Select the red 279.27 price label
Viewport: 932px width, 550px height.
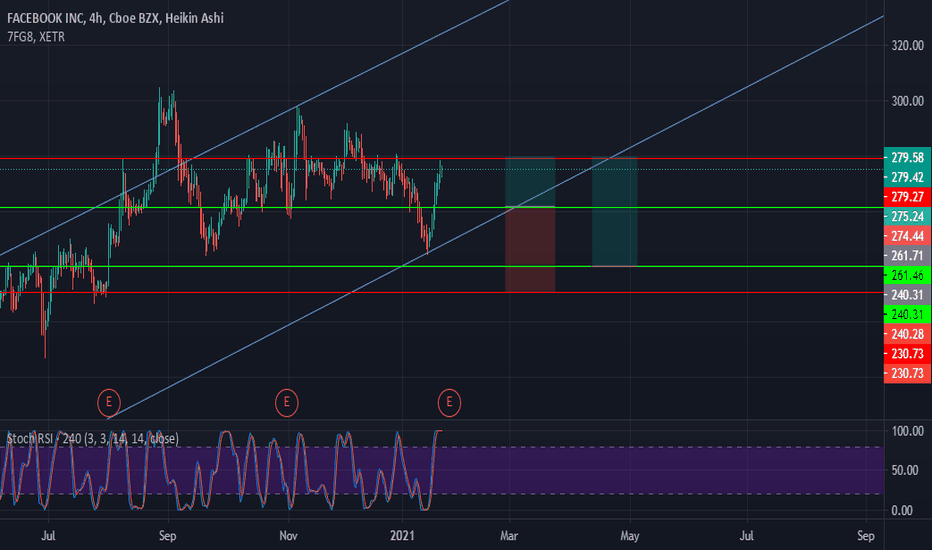[x=908, y=197]
